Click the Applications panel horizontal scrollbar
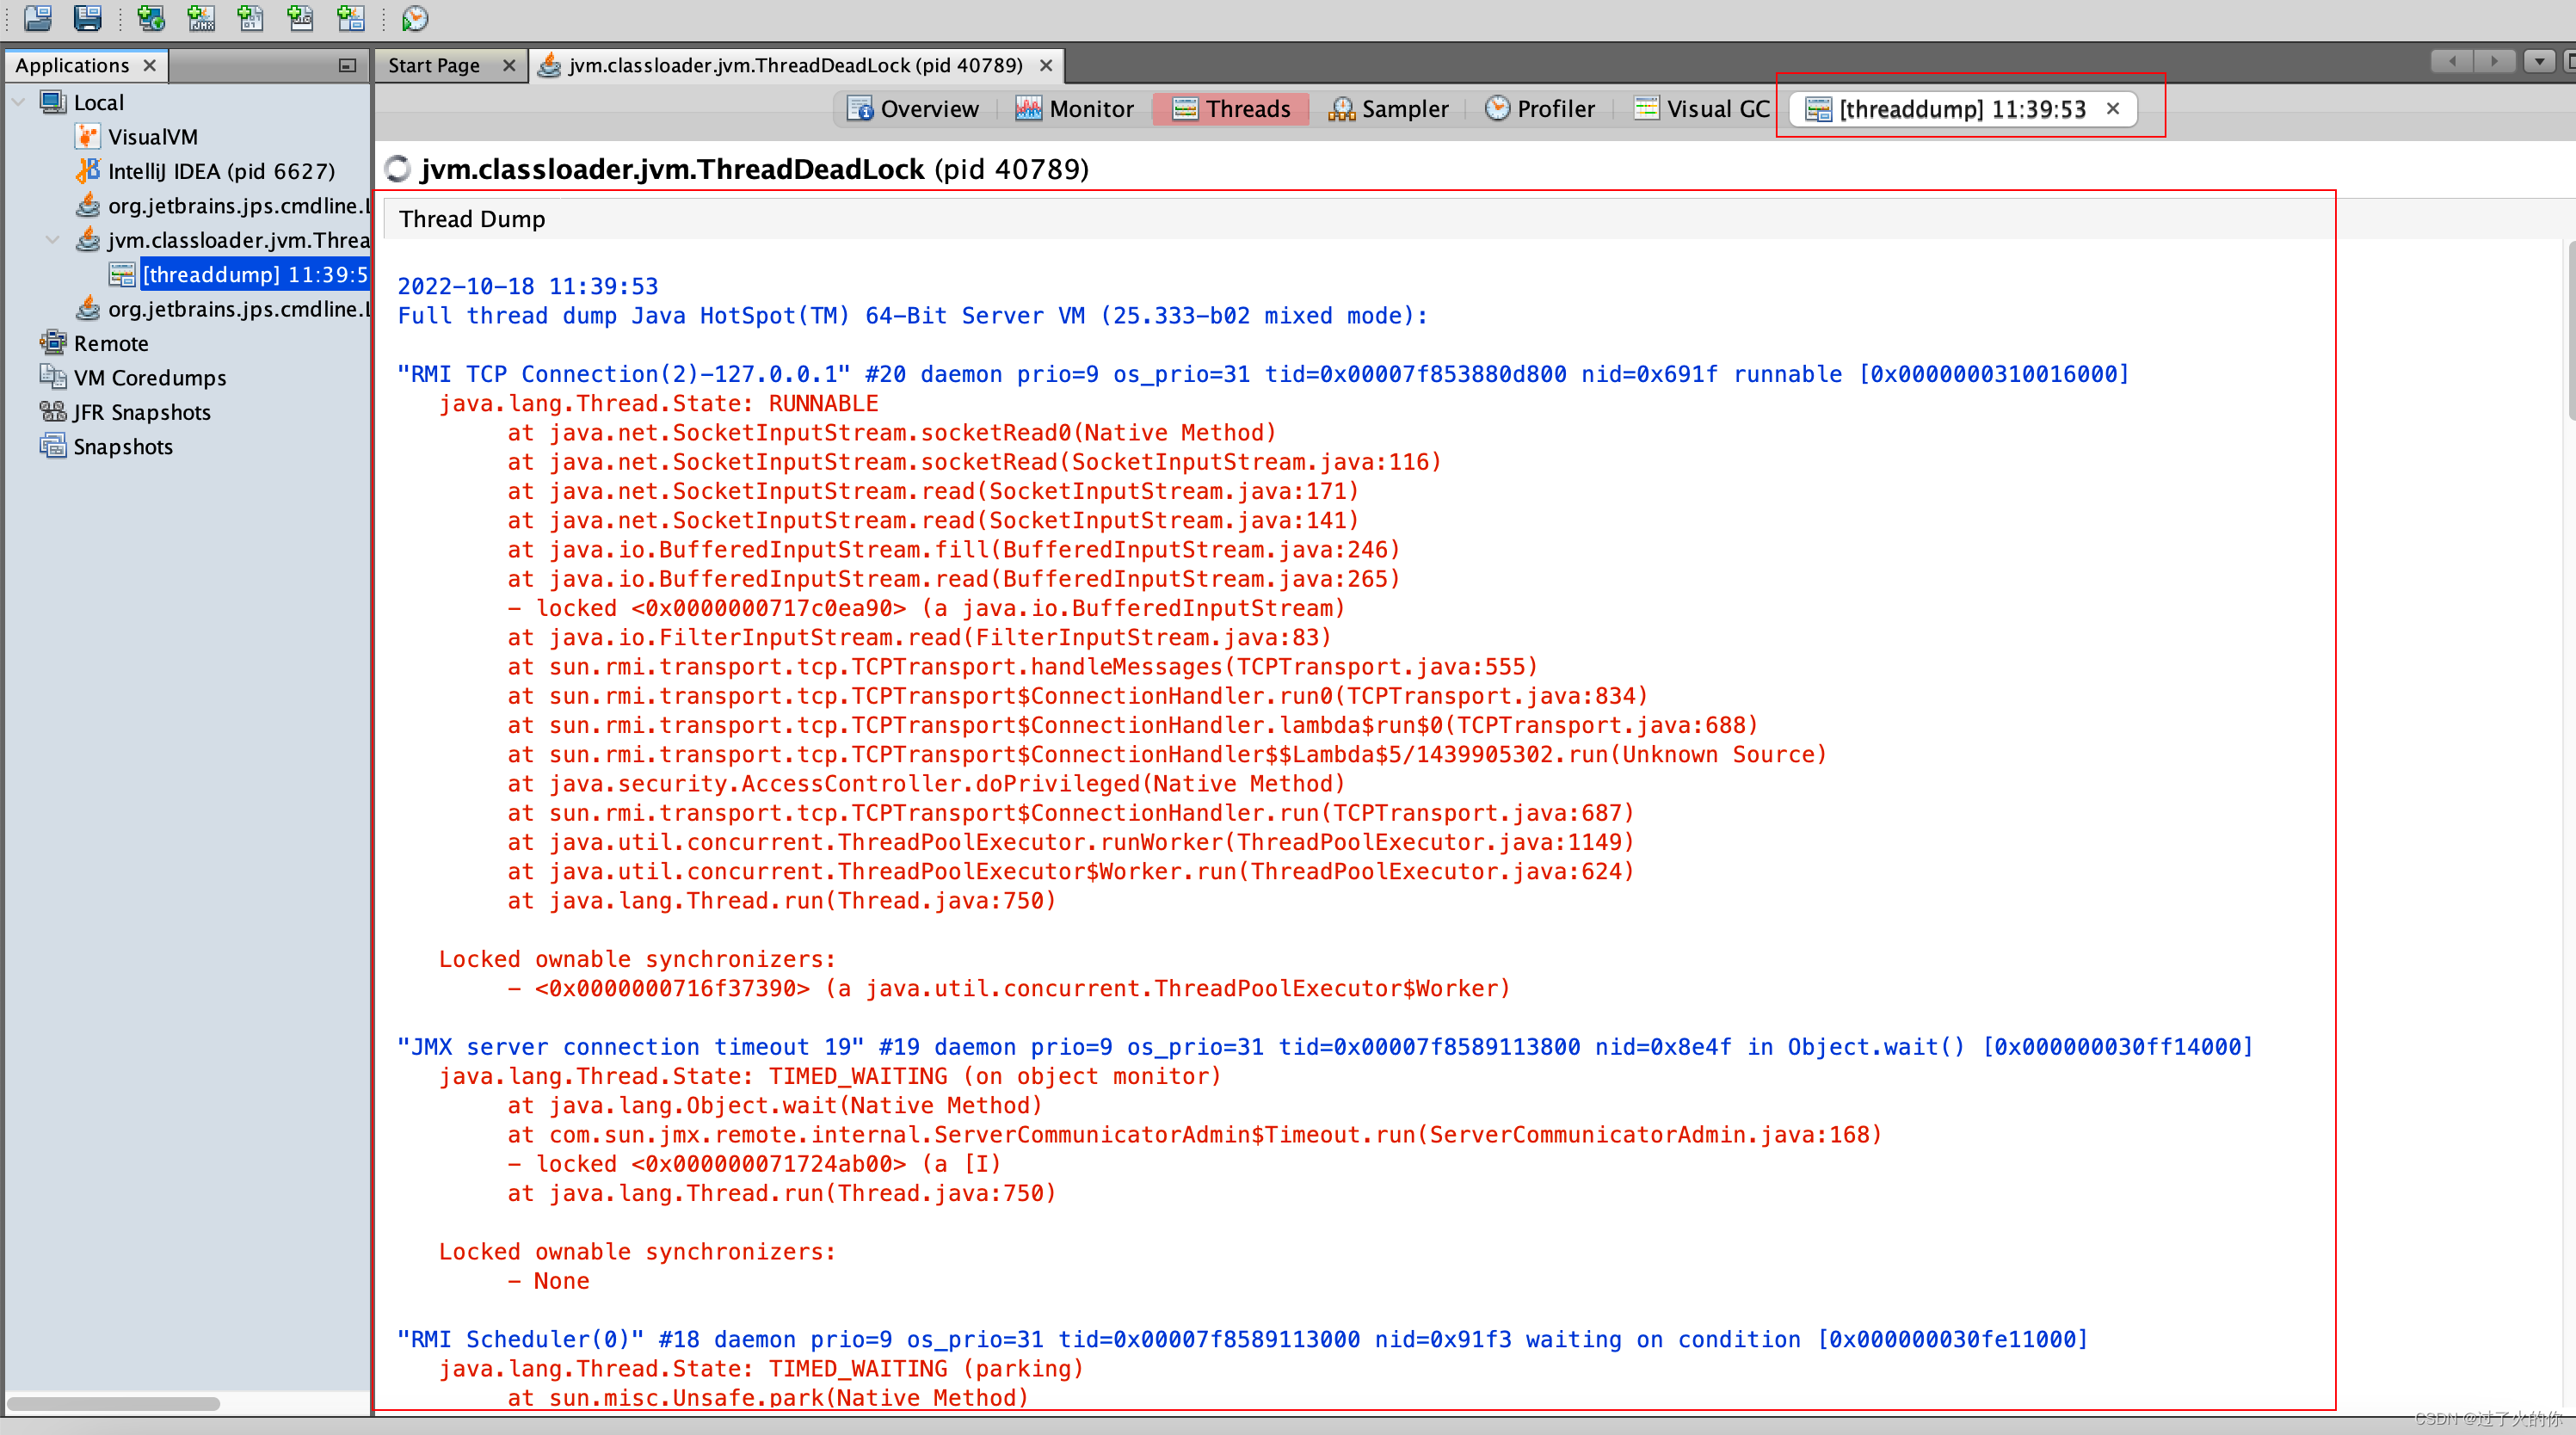The width and height of the screenshot is (2576, 1435). [x=113, y=1403]
